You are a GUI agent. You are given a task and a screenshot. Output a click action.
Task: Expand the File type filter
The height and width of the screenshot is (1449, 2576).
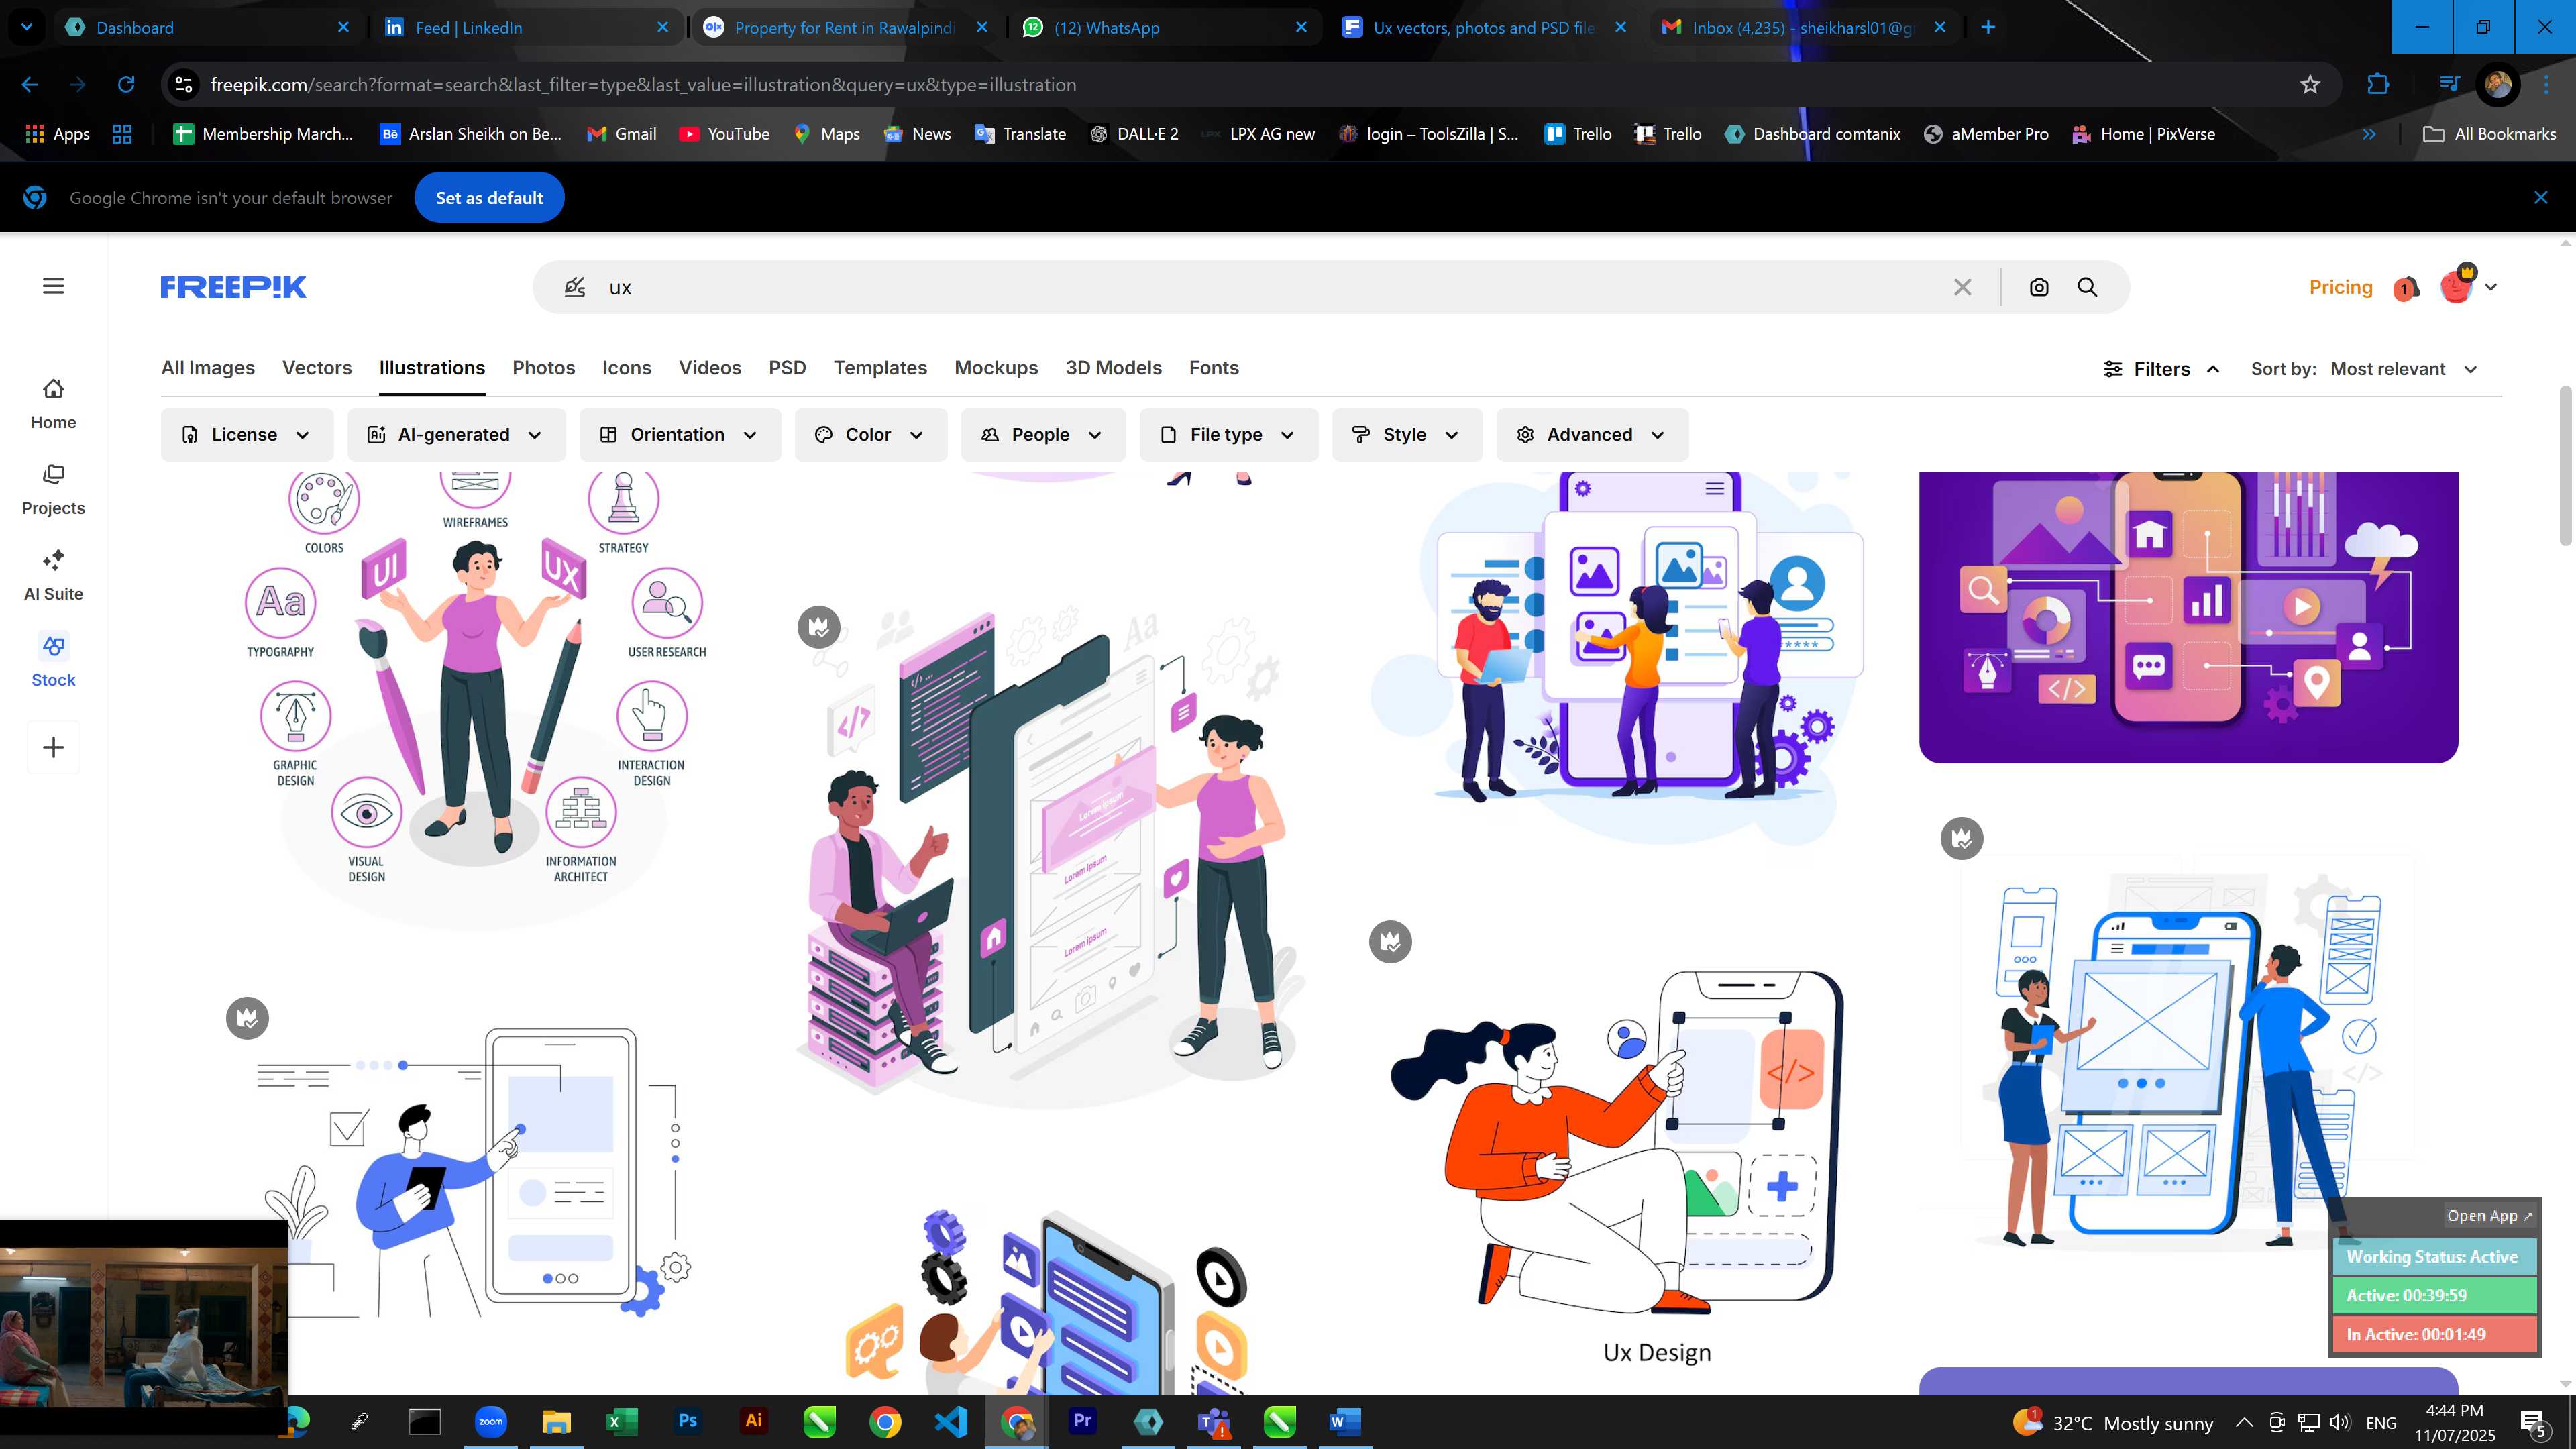[x=1228, y=435]
